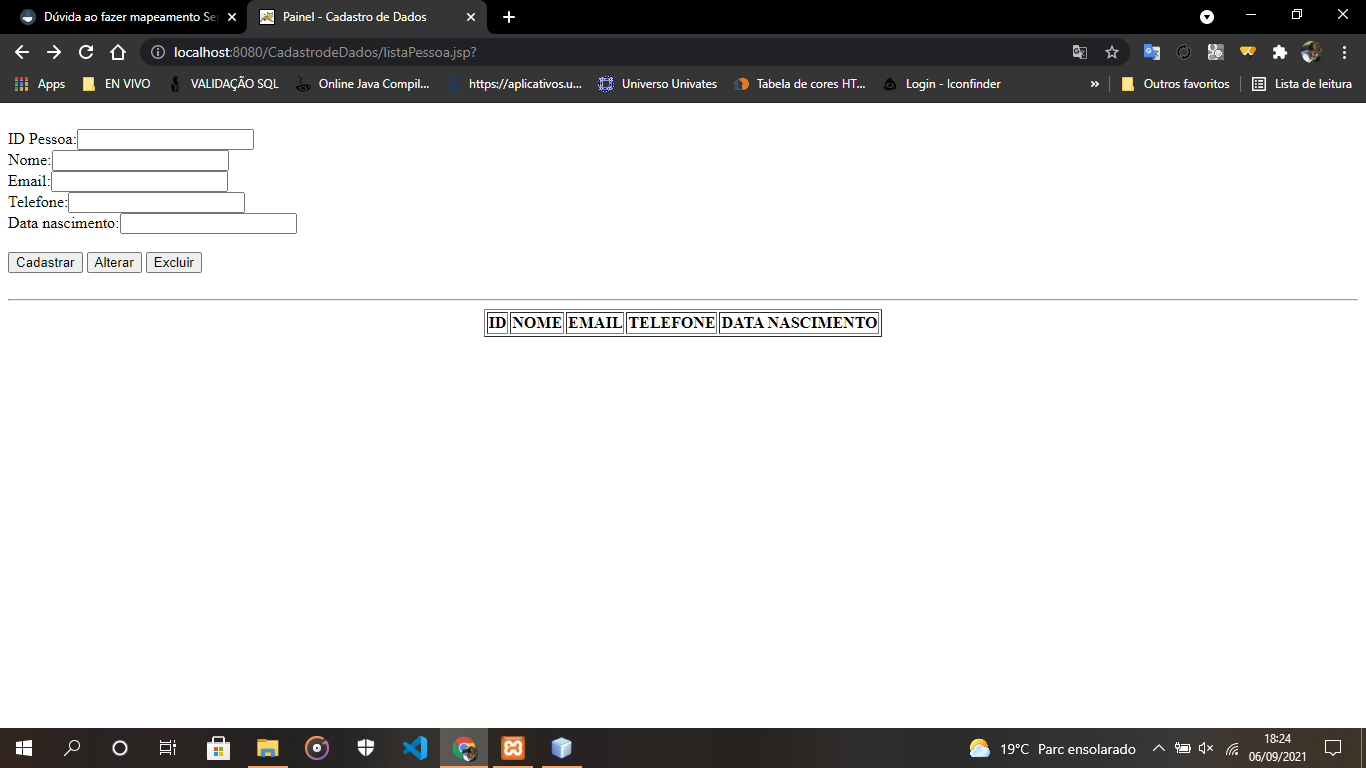
Task: Click the Excluir button
Action: 174,262
